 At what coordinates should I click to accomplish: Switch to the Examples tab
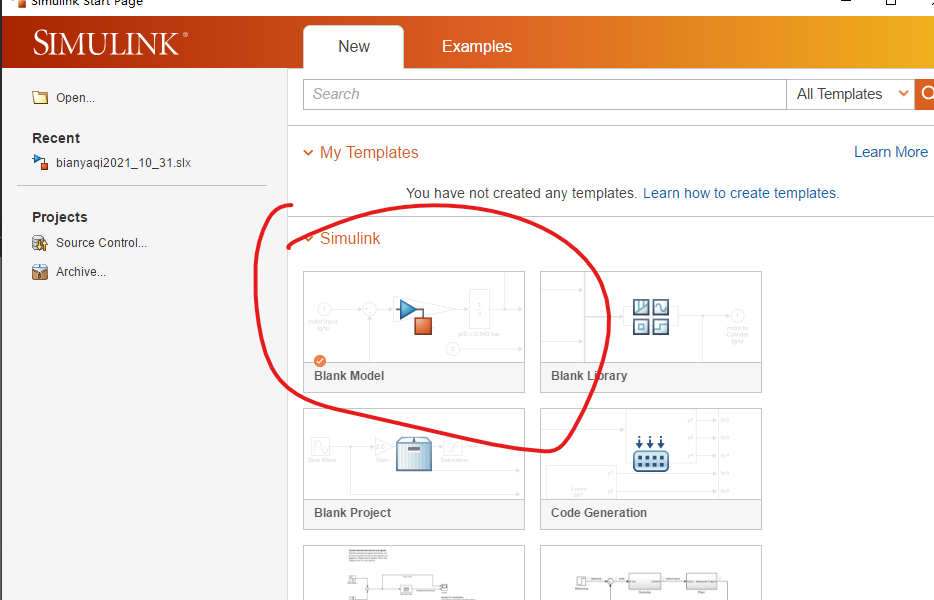click(477, 46)
